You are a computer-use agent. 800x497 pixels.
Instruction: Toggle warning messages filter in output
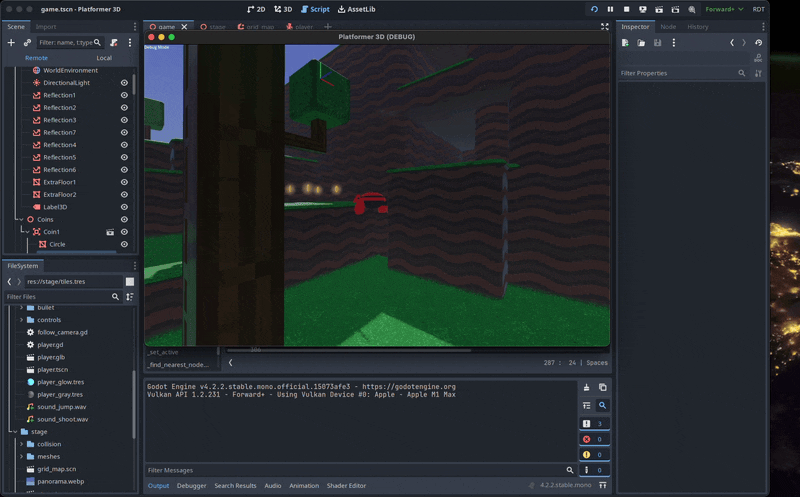pos(593,454)
